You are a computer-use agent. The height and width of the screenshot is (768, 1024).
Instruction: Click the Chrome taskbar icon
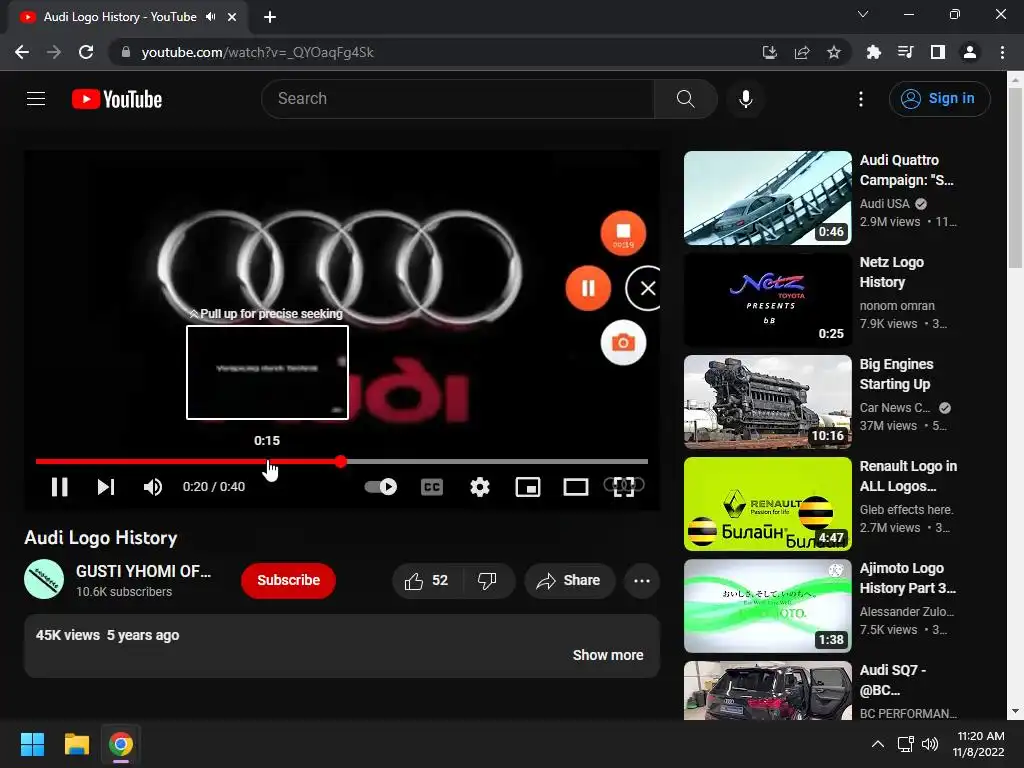tap(121, 744)
